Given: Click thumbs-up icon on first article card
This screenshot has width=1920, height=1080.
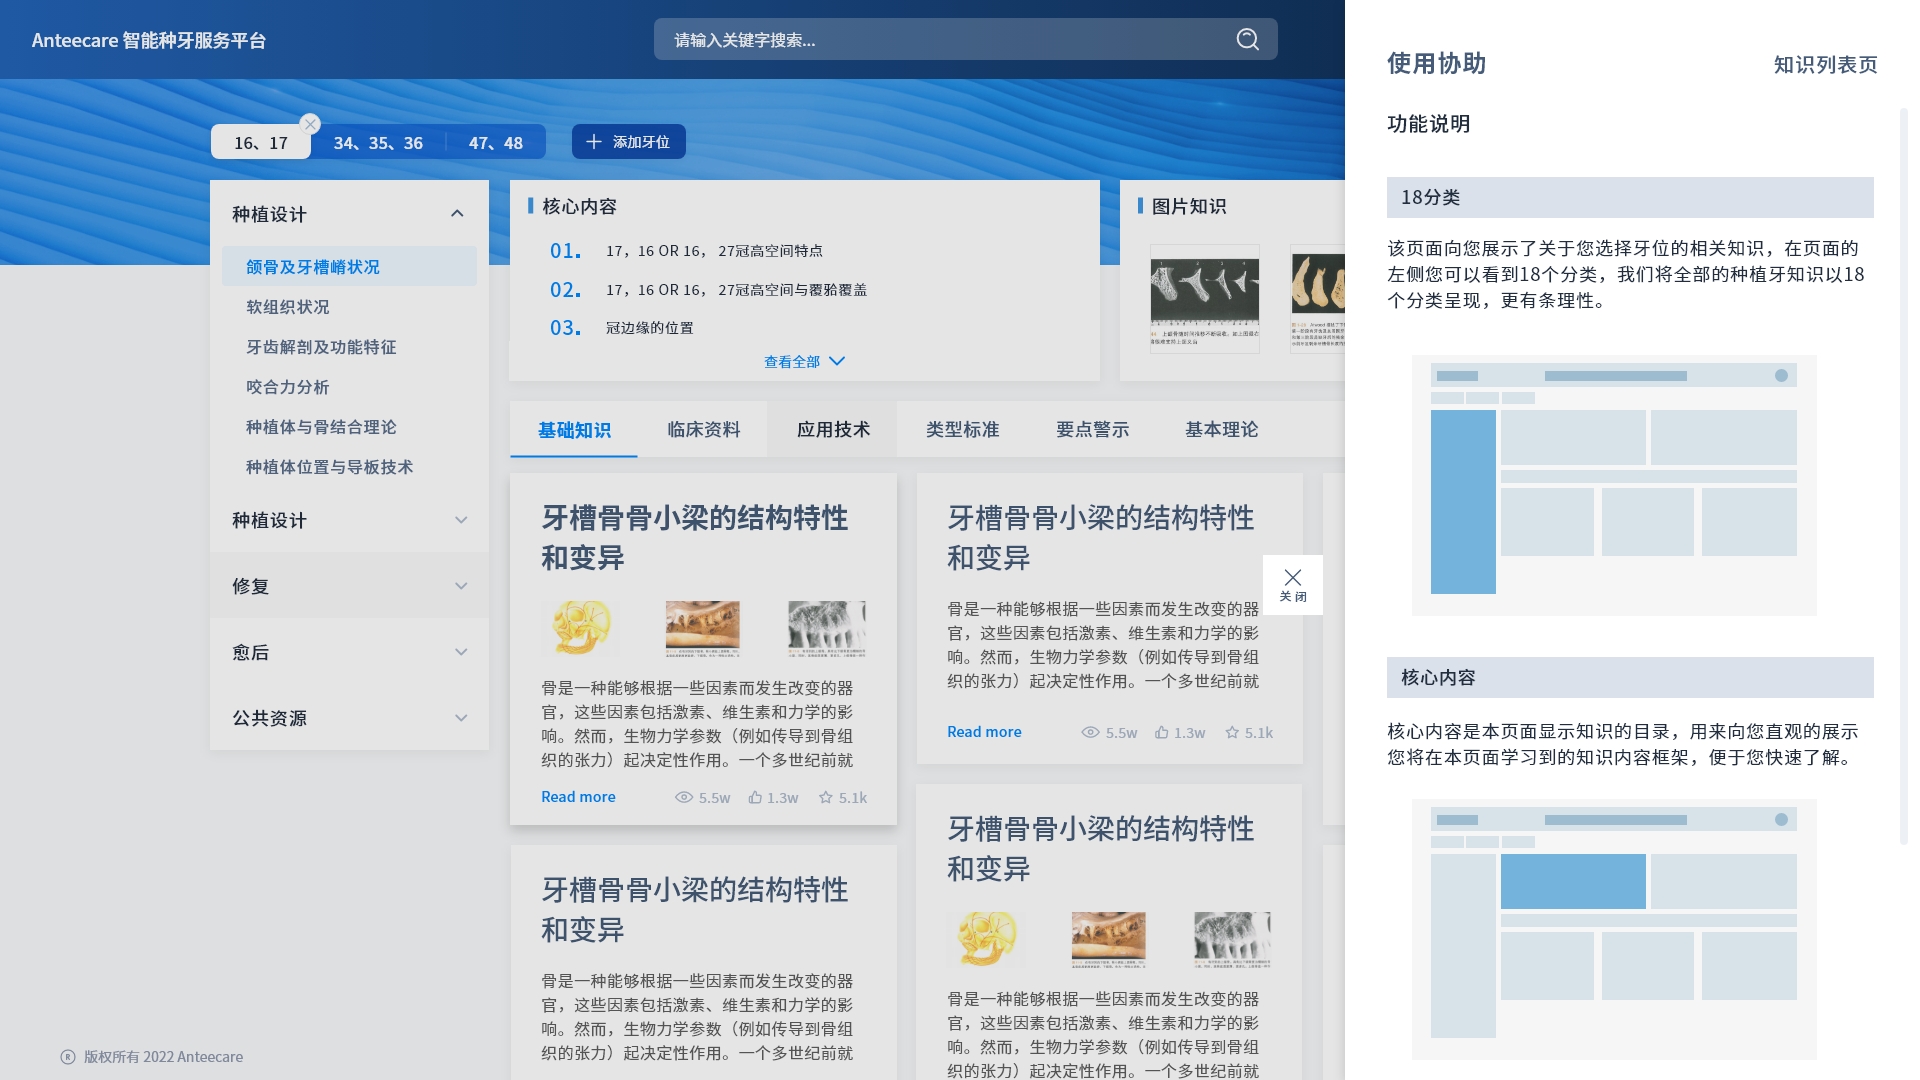Looking at the screenshot, I should click(x=756, y=798).
